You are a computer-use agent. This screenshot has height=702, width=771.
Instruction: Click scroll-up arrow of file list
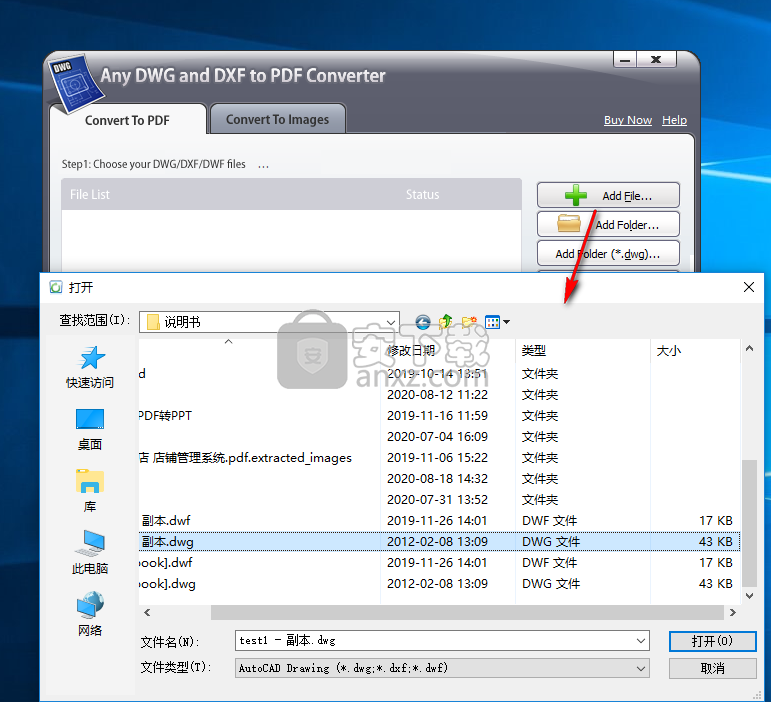click(749, 349)
